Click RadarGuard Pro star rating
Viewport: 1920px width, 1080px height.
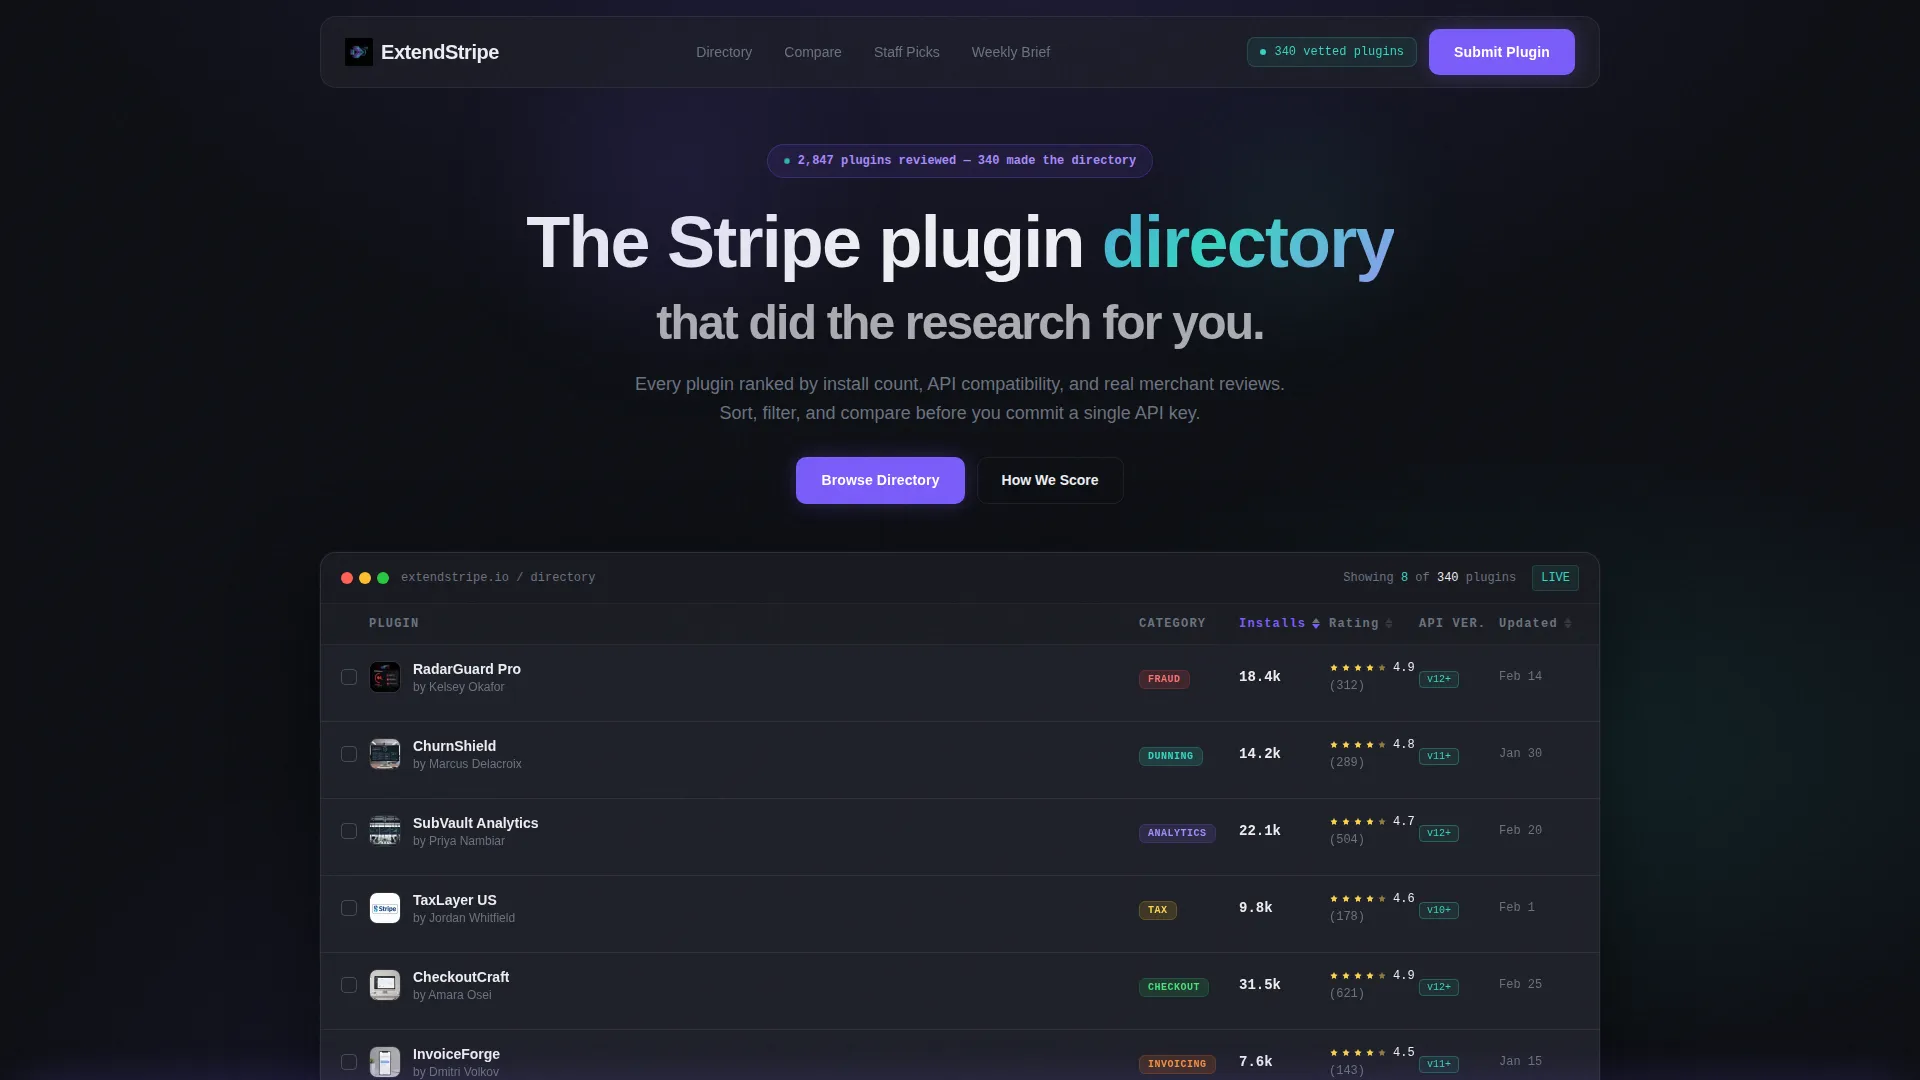pyautogui.click(x=1358, y=668)
